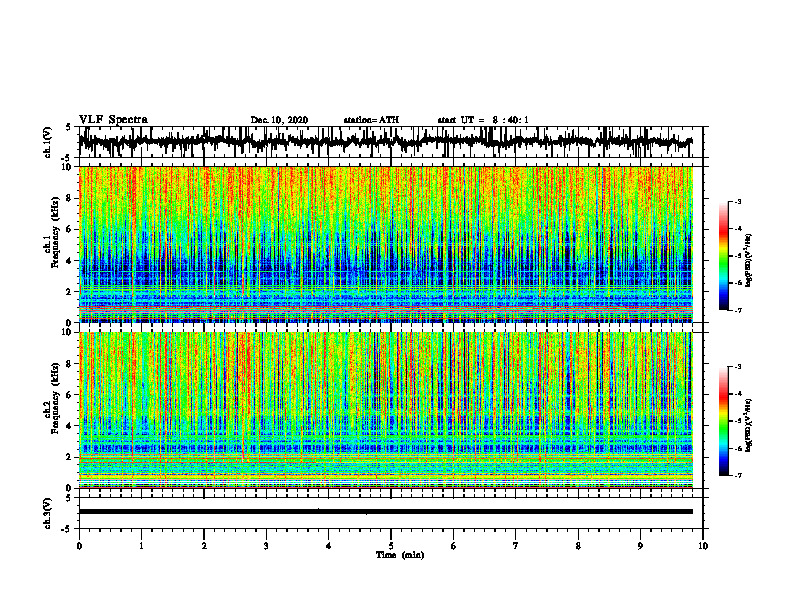Image resolution: width=792 pixels, height=612 pixels.
Task: Click the ch.3 flat black waveform trace
Action: [x=386, y=512]
